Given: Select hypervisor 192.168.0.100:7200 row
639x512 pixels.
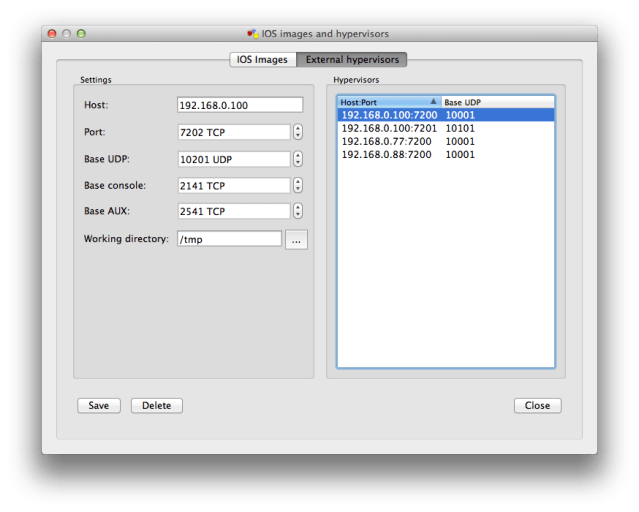Looking at the screenshot, I should tap(446, 115).
